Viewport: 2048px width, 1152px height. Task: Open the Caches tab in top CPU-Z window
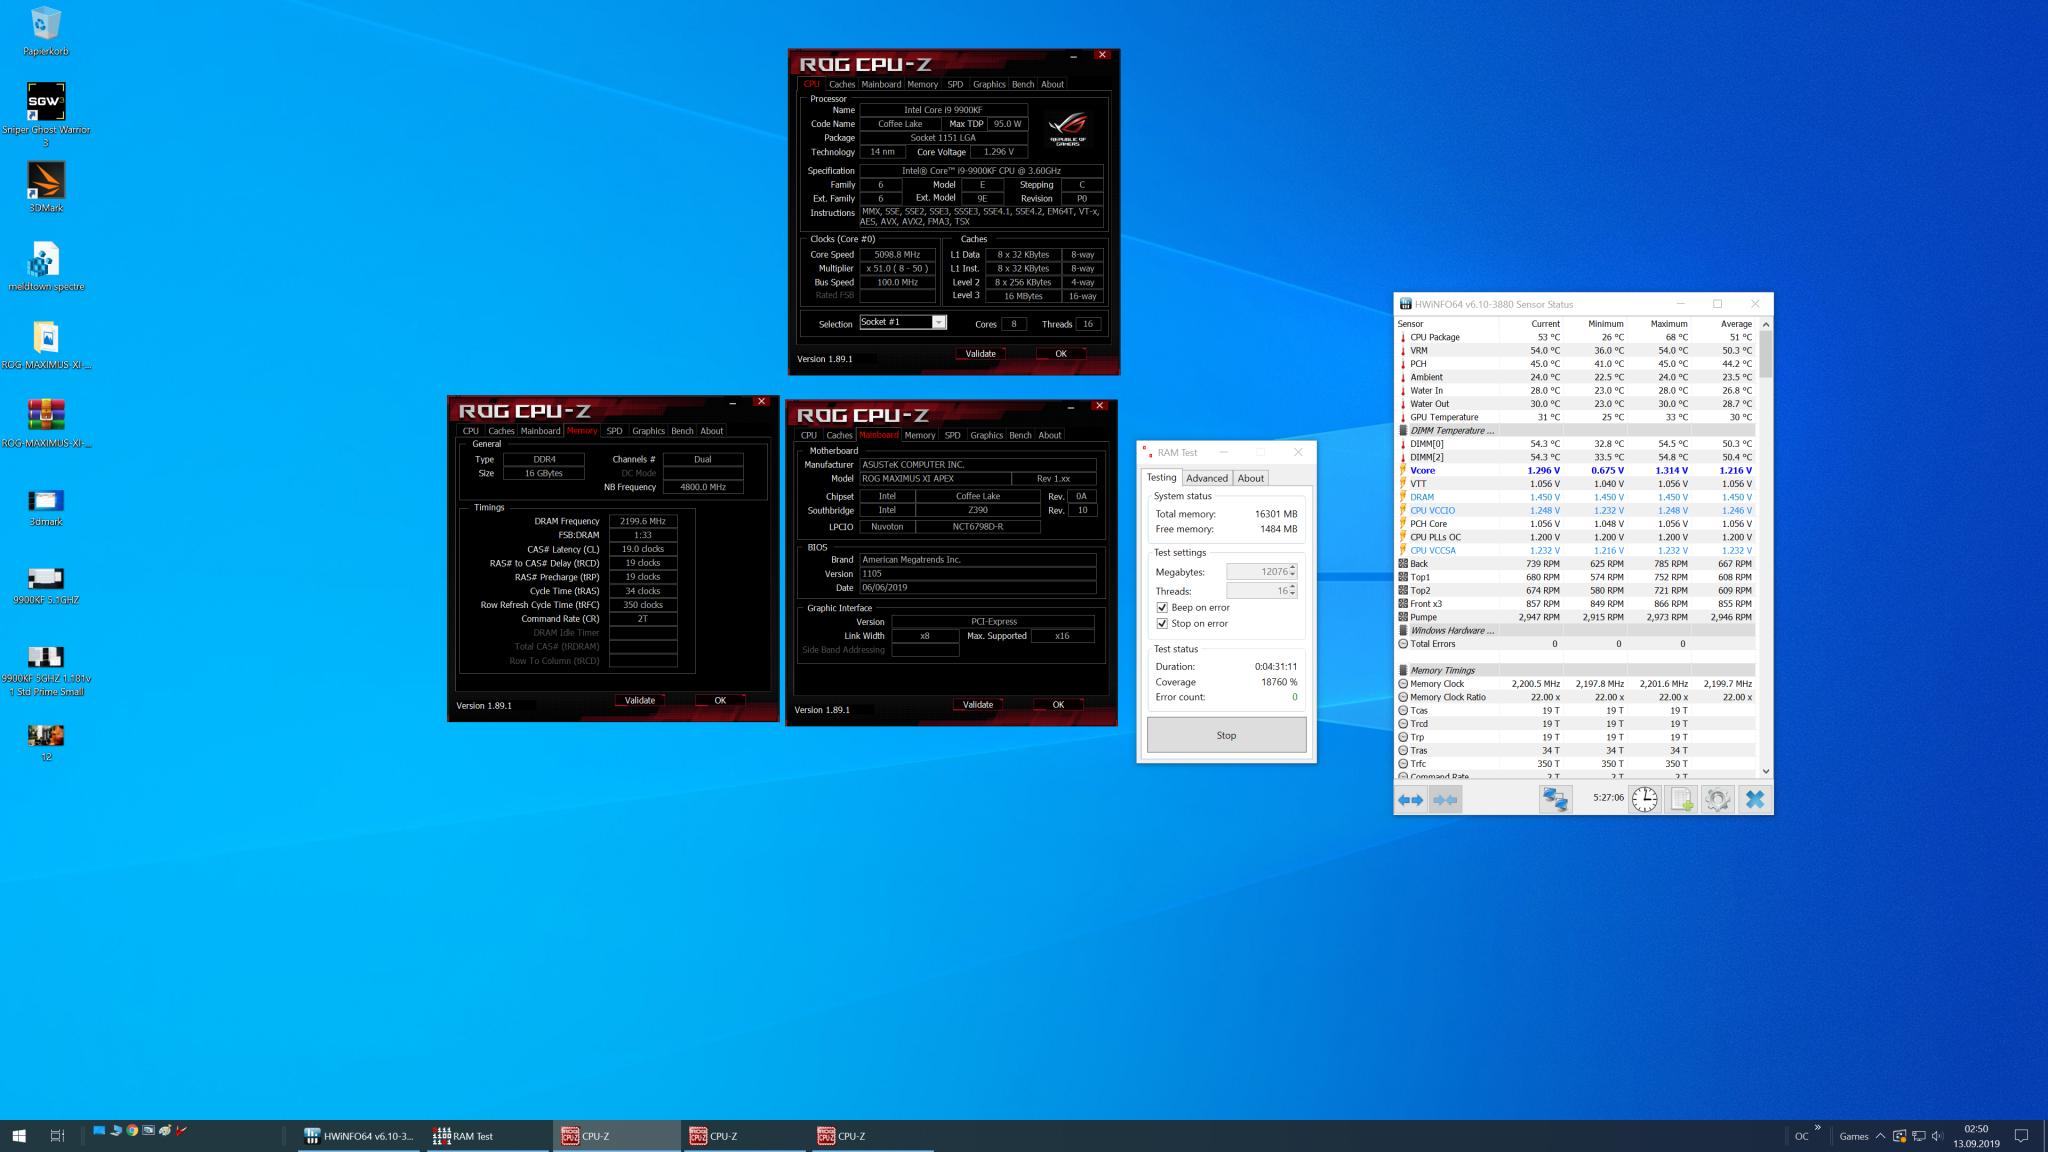tap(842, 84)
